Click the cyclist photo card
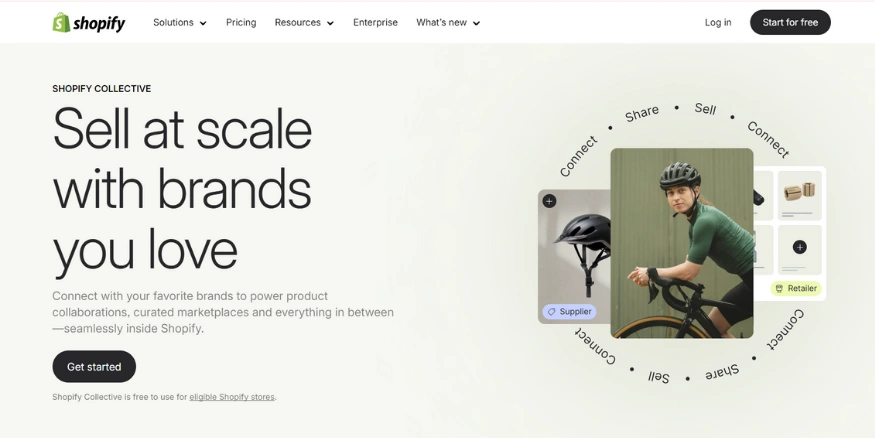875x438 pixels. pos(682,243)
